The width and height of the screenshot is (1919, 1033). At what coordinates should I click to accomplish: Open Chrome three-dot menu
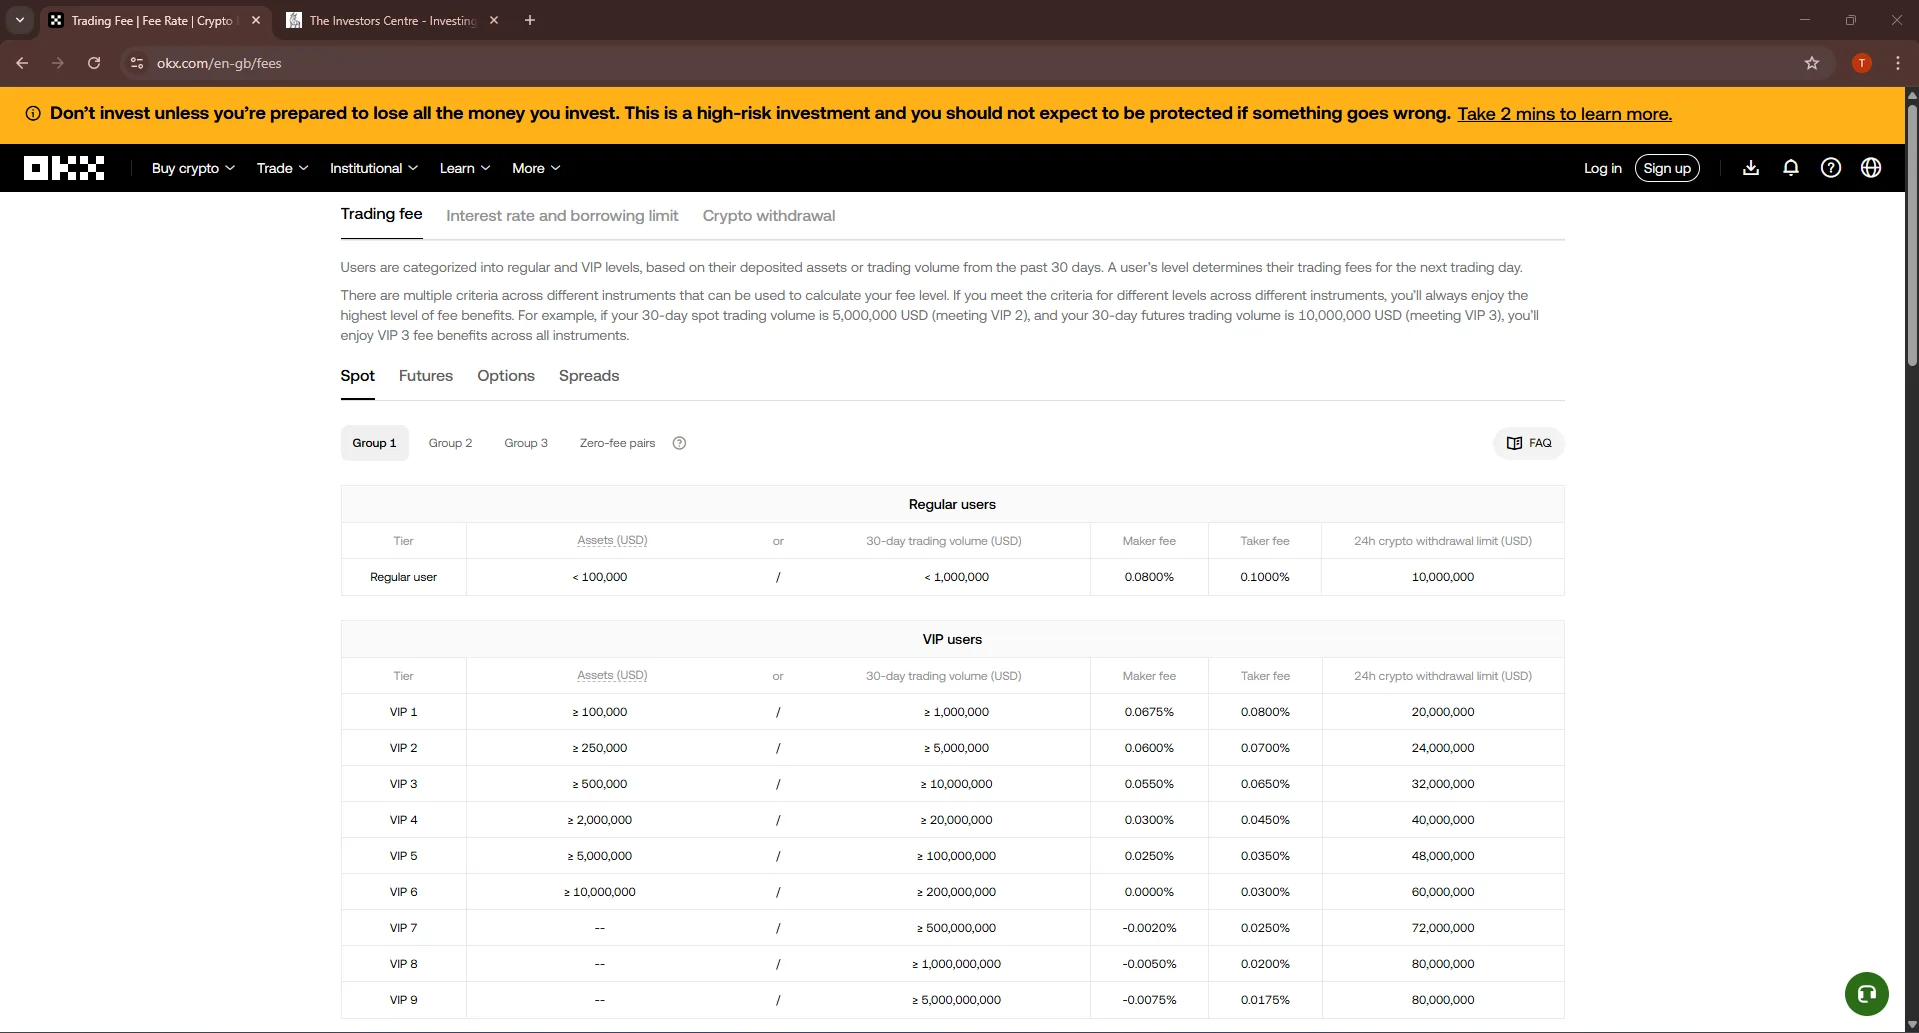[1897, 63]
